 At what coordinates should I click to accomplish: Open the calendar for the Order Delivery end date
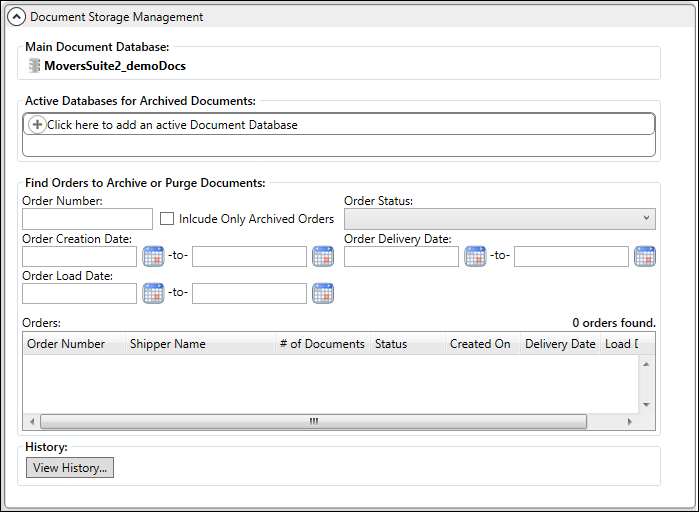tap(645, 257)
